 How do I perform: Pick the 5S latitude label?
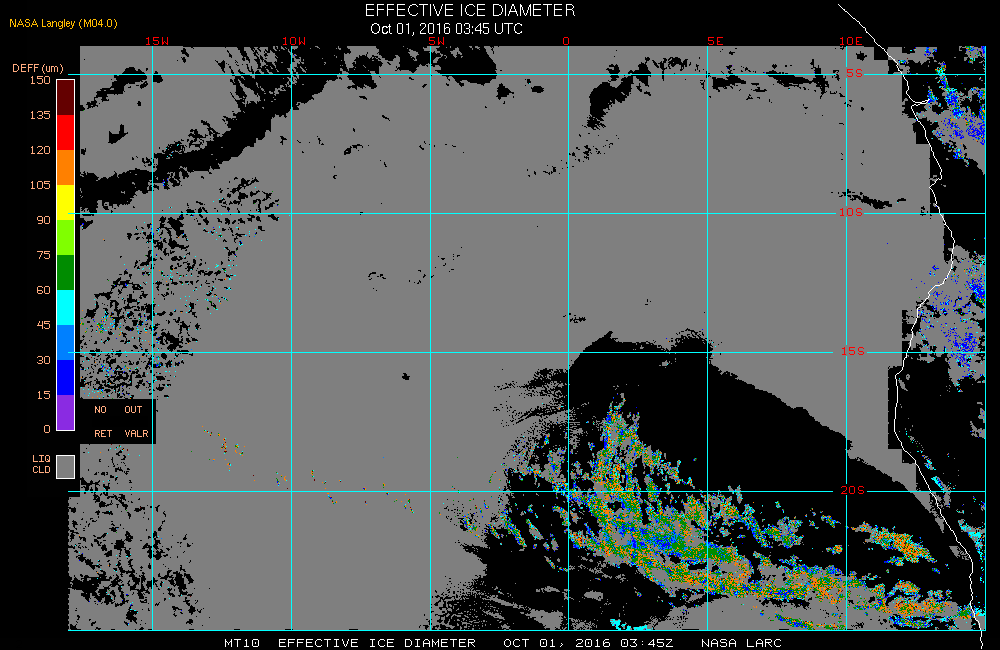[855, 73]
